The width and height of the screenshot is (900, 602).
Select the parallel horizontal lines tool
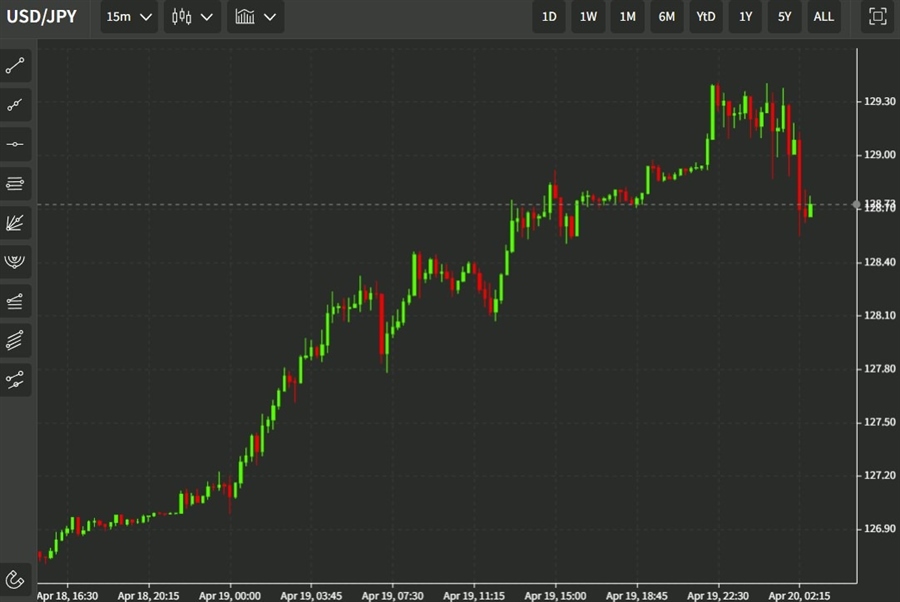pyautogui.click(x=15, y=184)
